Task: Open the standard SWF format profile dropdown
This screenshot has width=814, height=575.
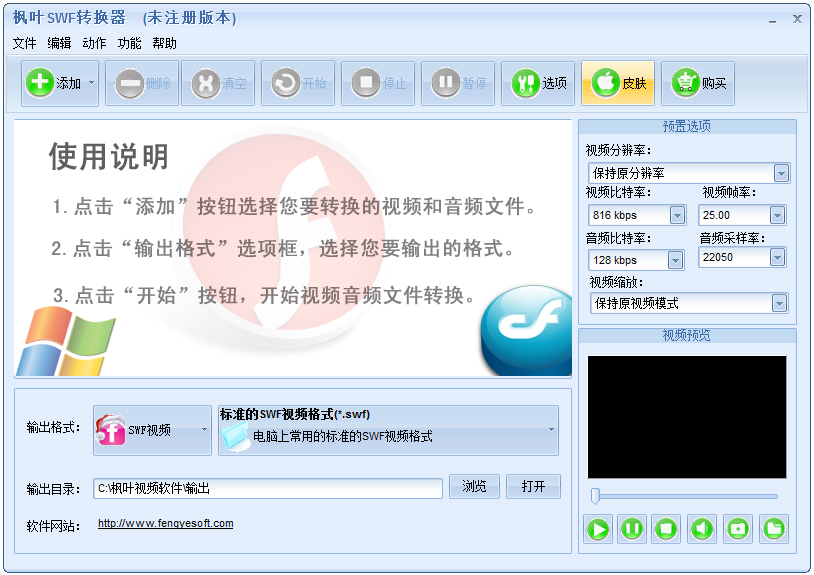Action: coord(388,430)
